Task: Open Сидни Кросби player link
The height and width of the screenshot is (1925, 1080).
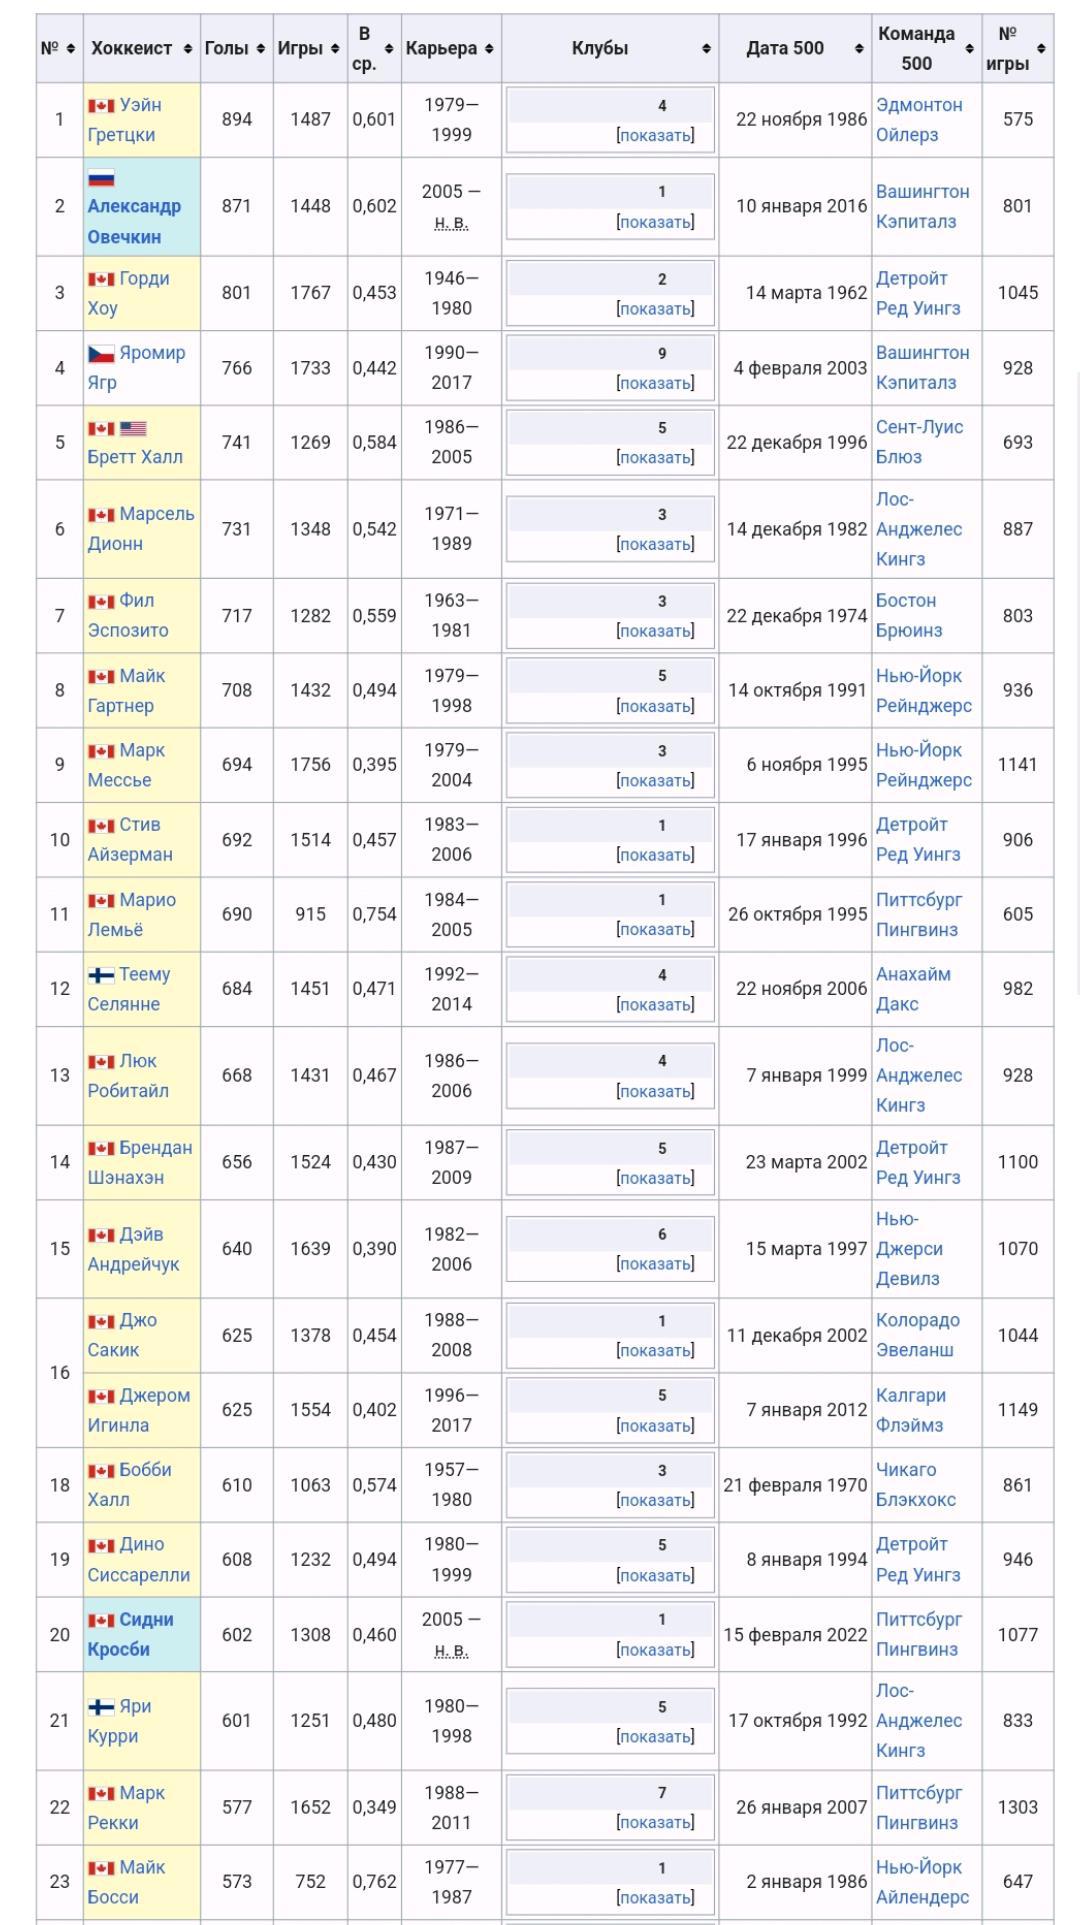Action: (x=131, y=1634)
